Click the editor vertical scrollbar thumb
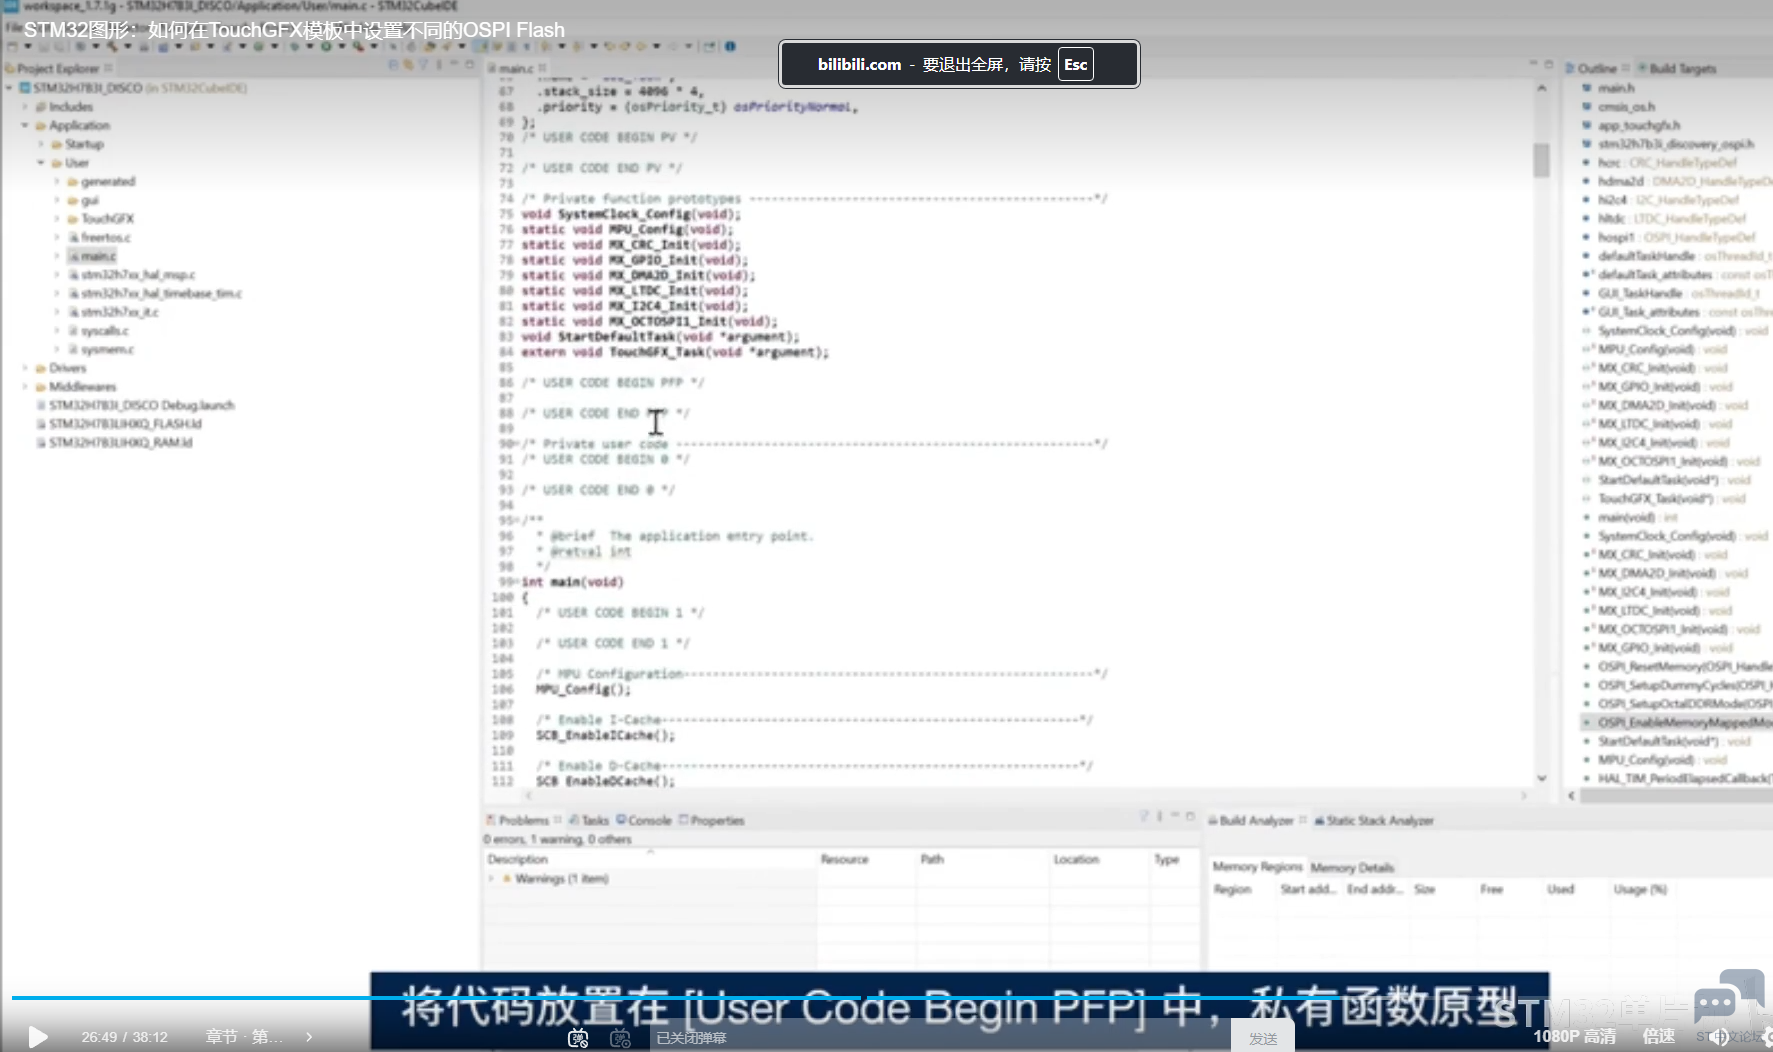The width and height of the screenshot is (1773, 1052). 1541,160
